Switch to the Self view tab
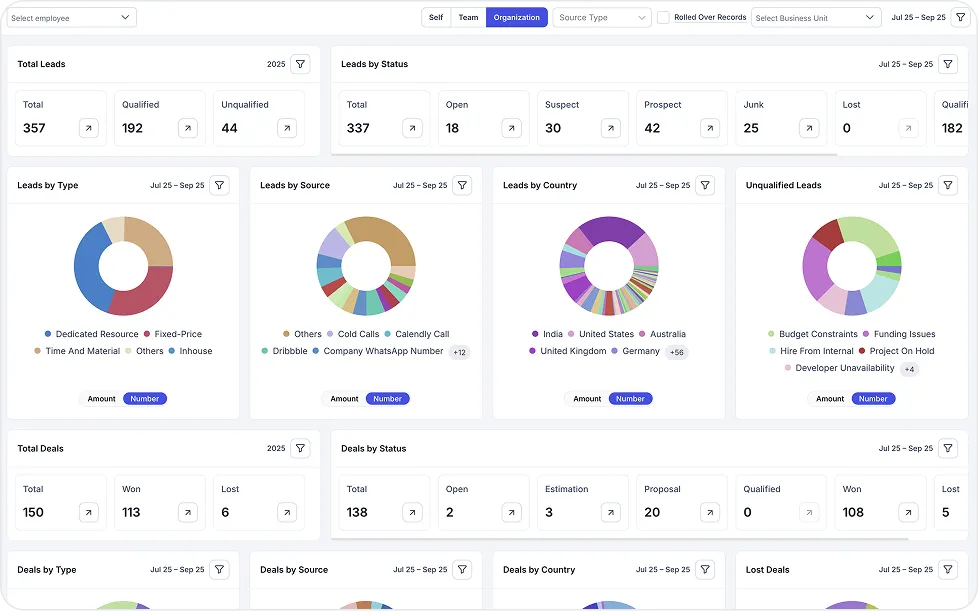 click(x=436, y=17)
